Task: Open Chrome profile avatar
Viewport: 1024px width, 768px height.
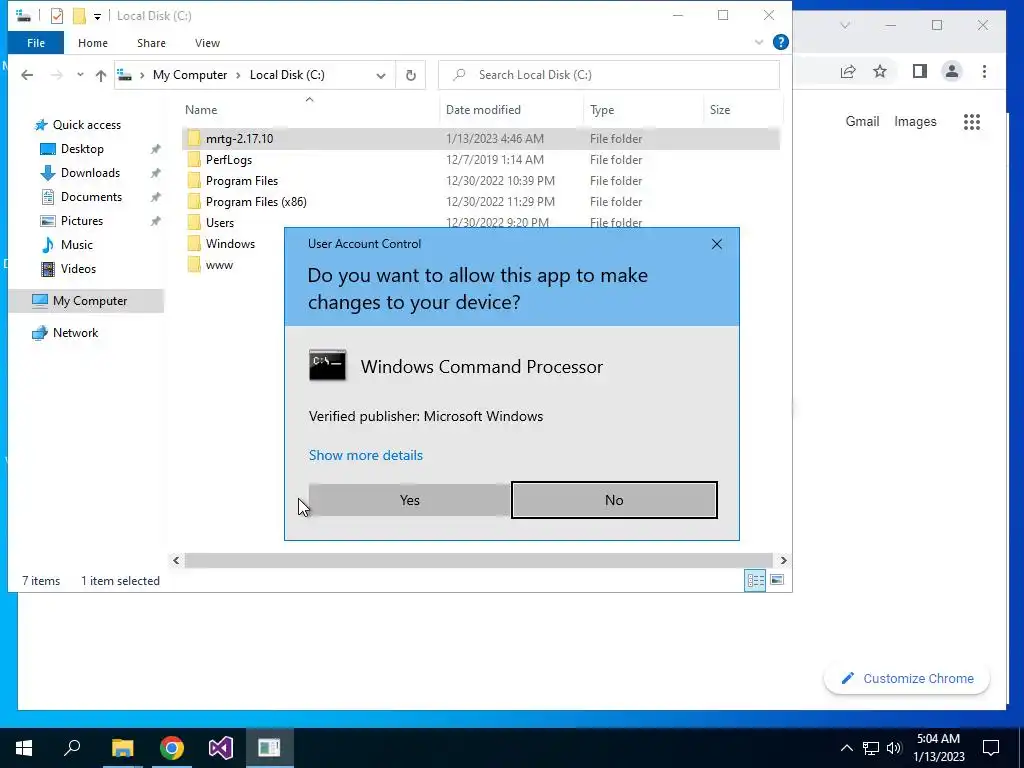Action: (x=952, y=71)
